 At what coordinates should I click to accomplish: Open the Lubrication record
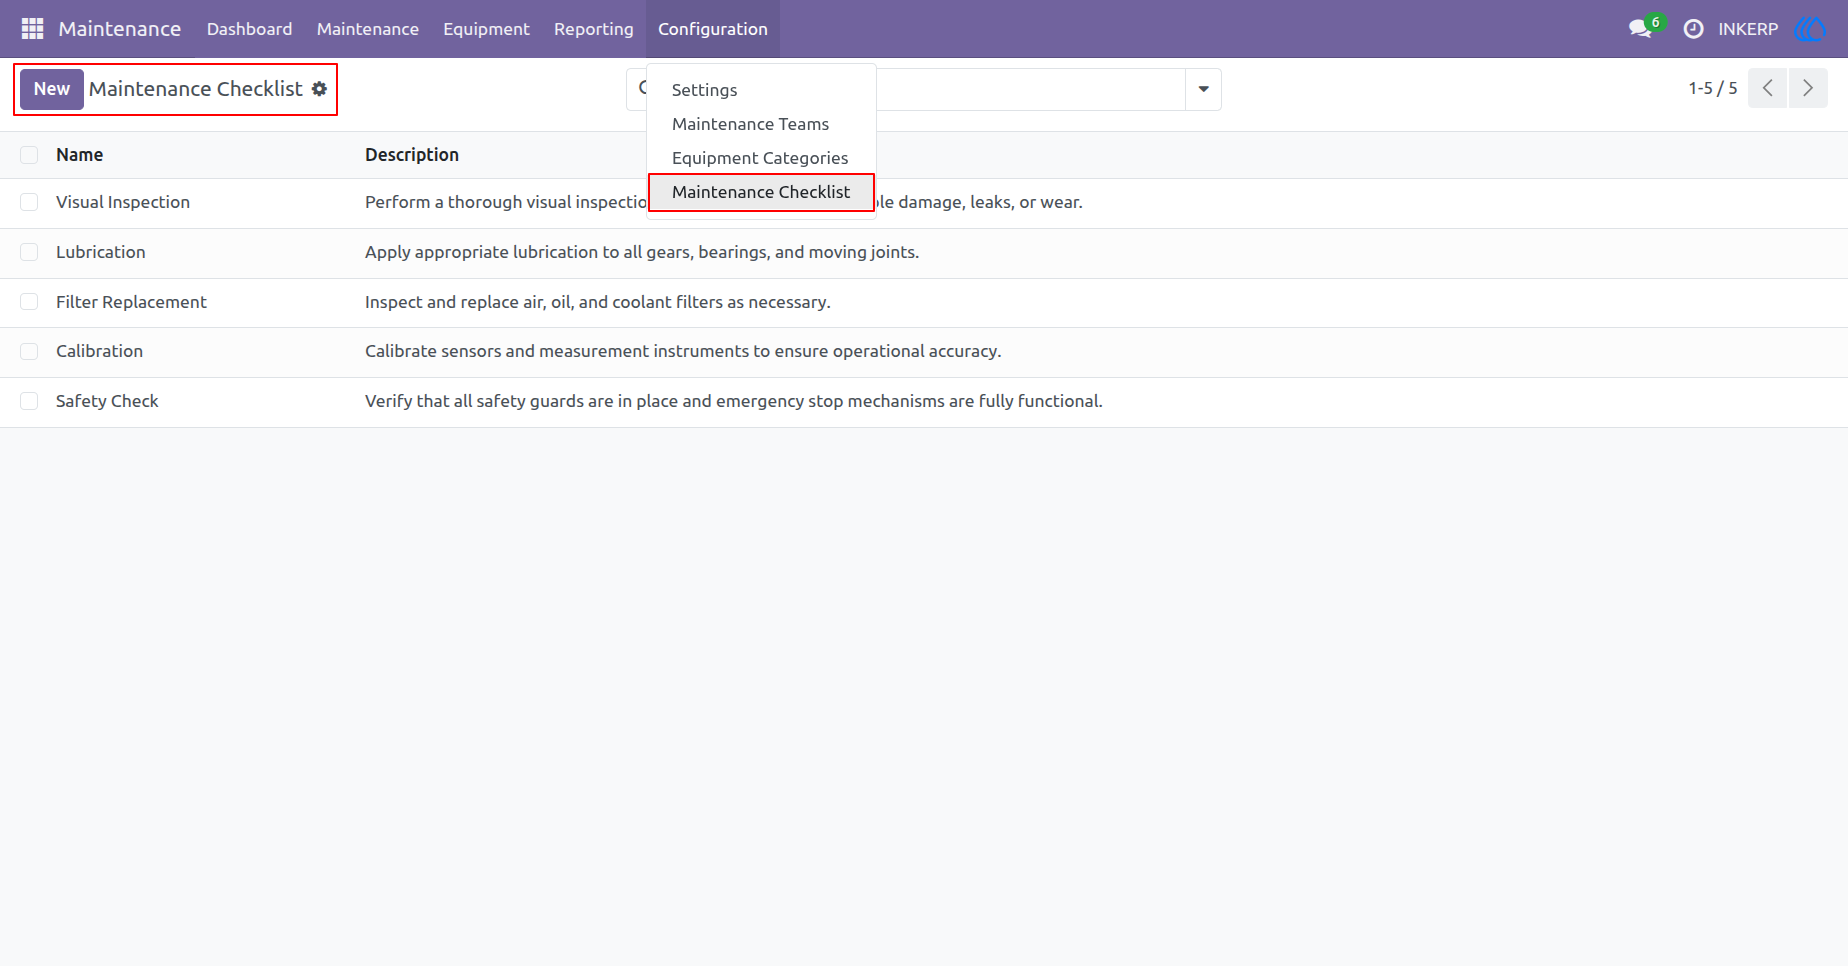101,252
